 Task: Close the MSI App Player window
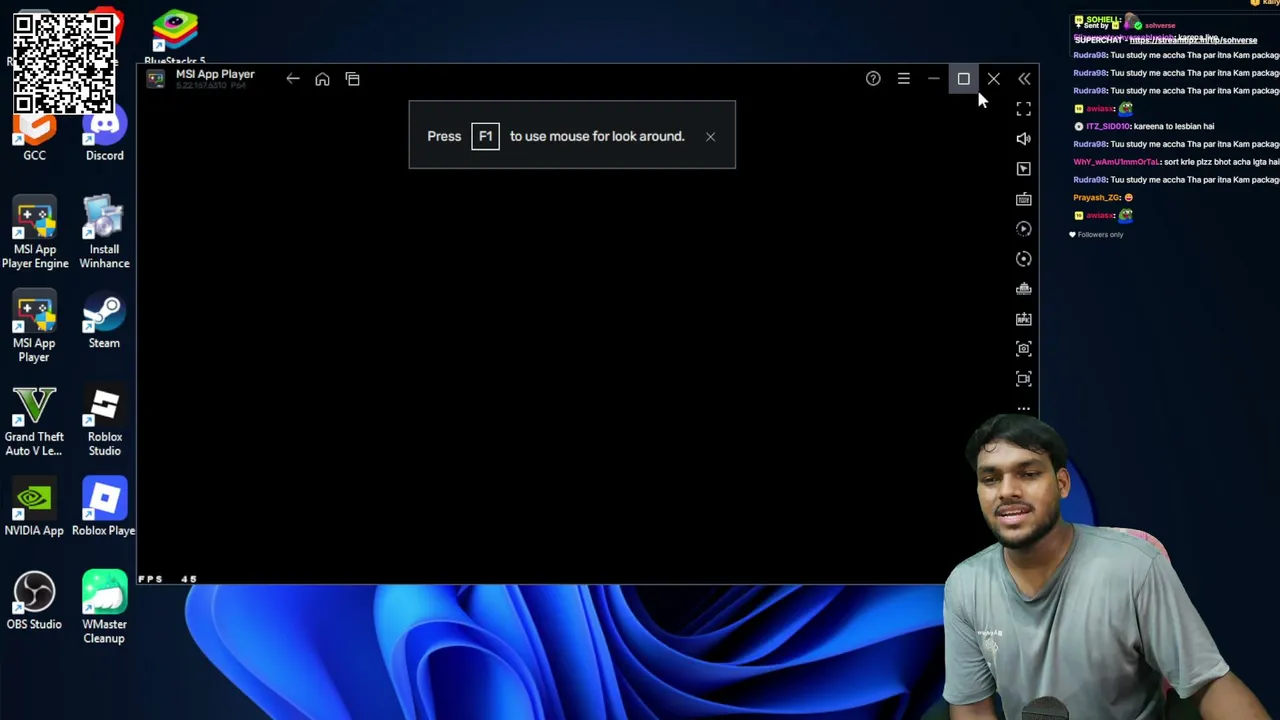993,78
